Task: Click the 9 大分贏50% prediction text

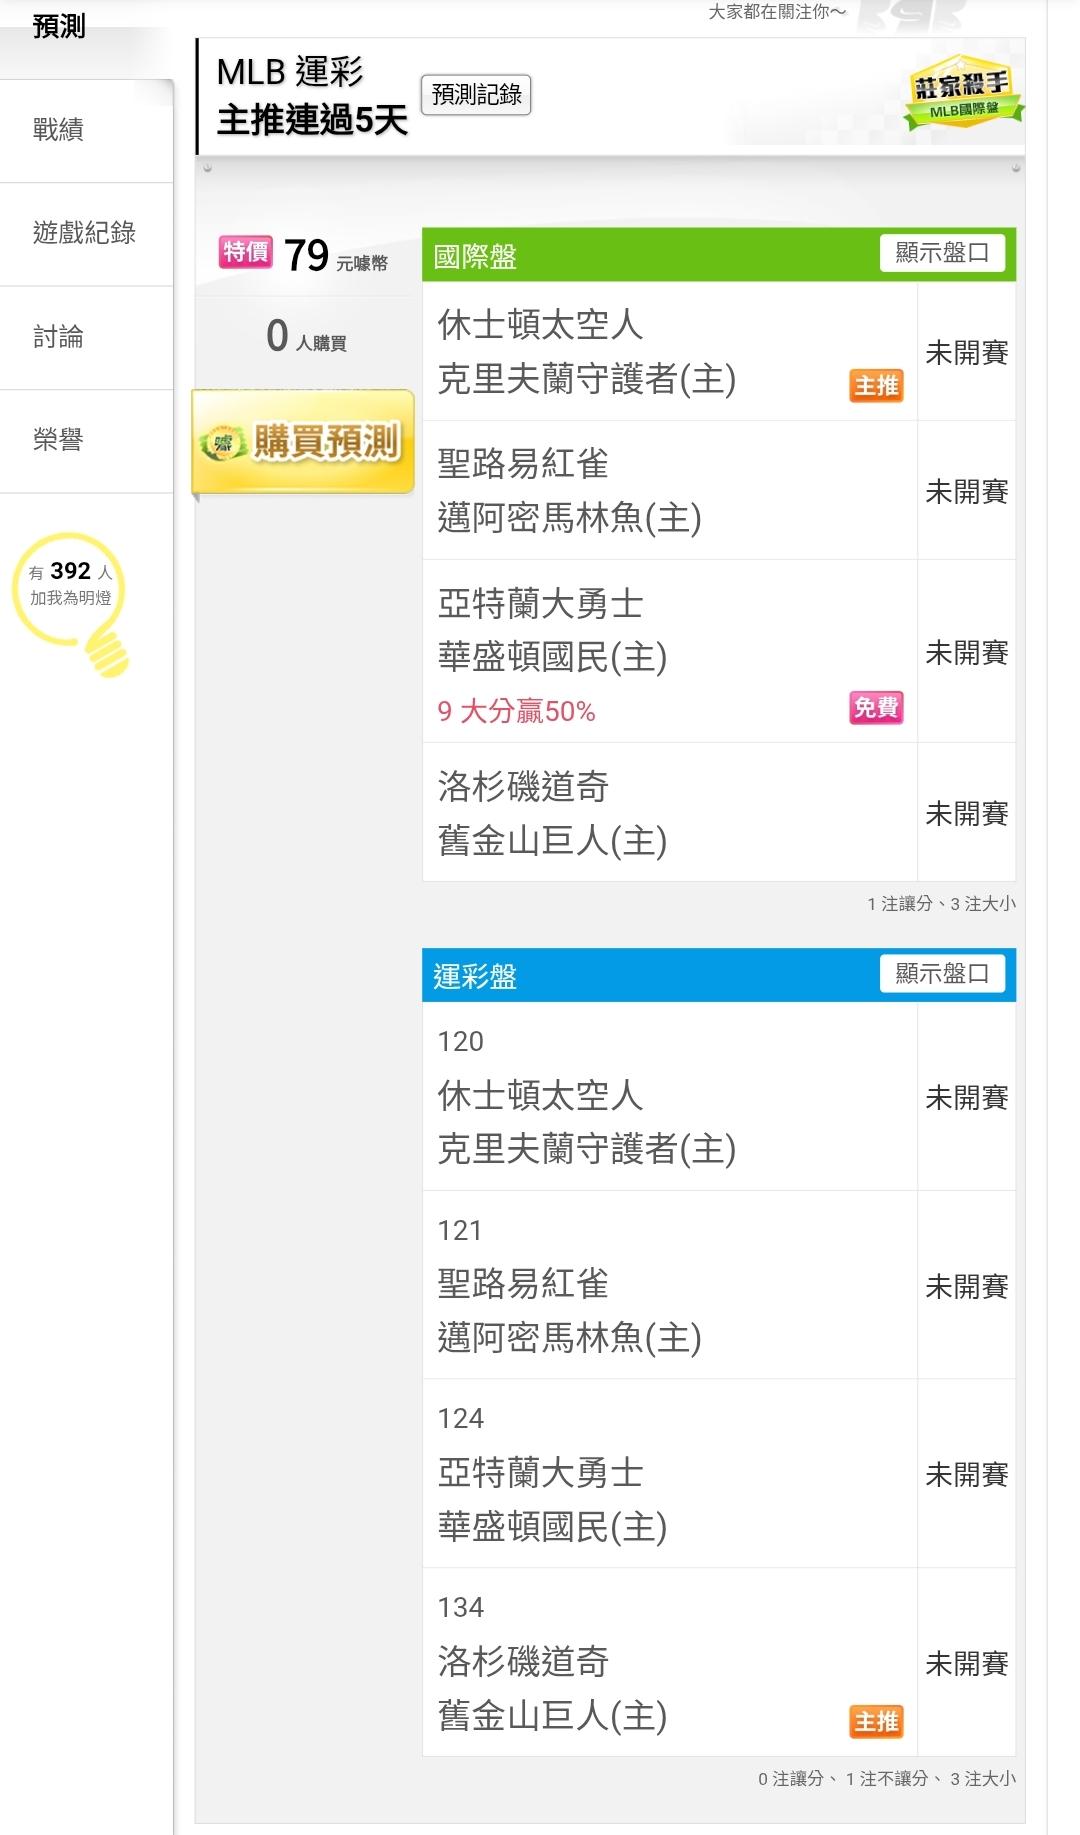Action: 516,712
